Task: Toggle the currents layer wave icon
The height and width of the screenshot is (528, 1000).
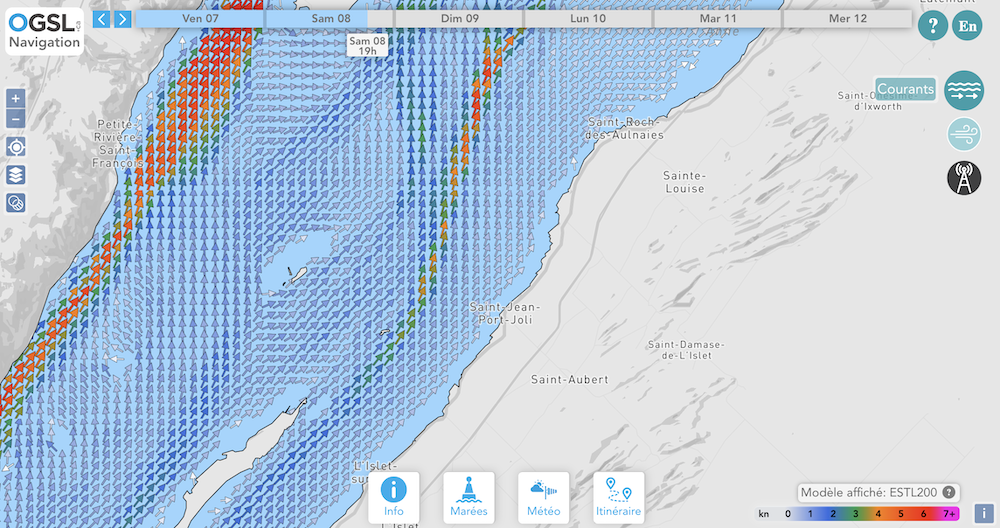Action: (x=964, y=90)
